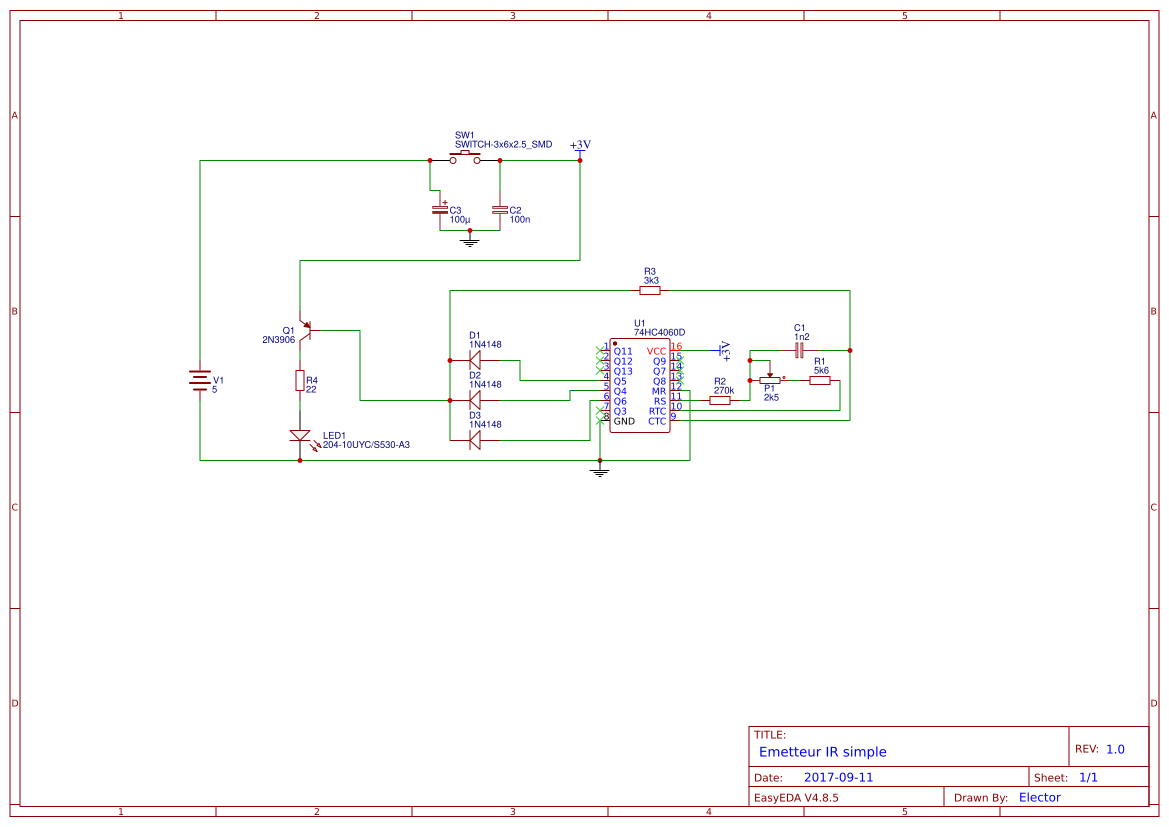This screenshot has height=827, width=1169.
Task: Click the title Emetteur IR simple
Action: 823,751
